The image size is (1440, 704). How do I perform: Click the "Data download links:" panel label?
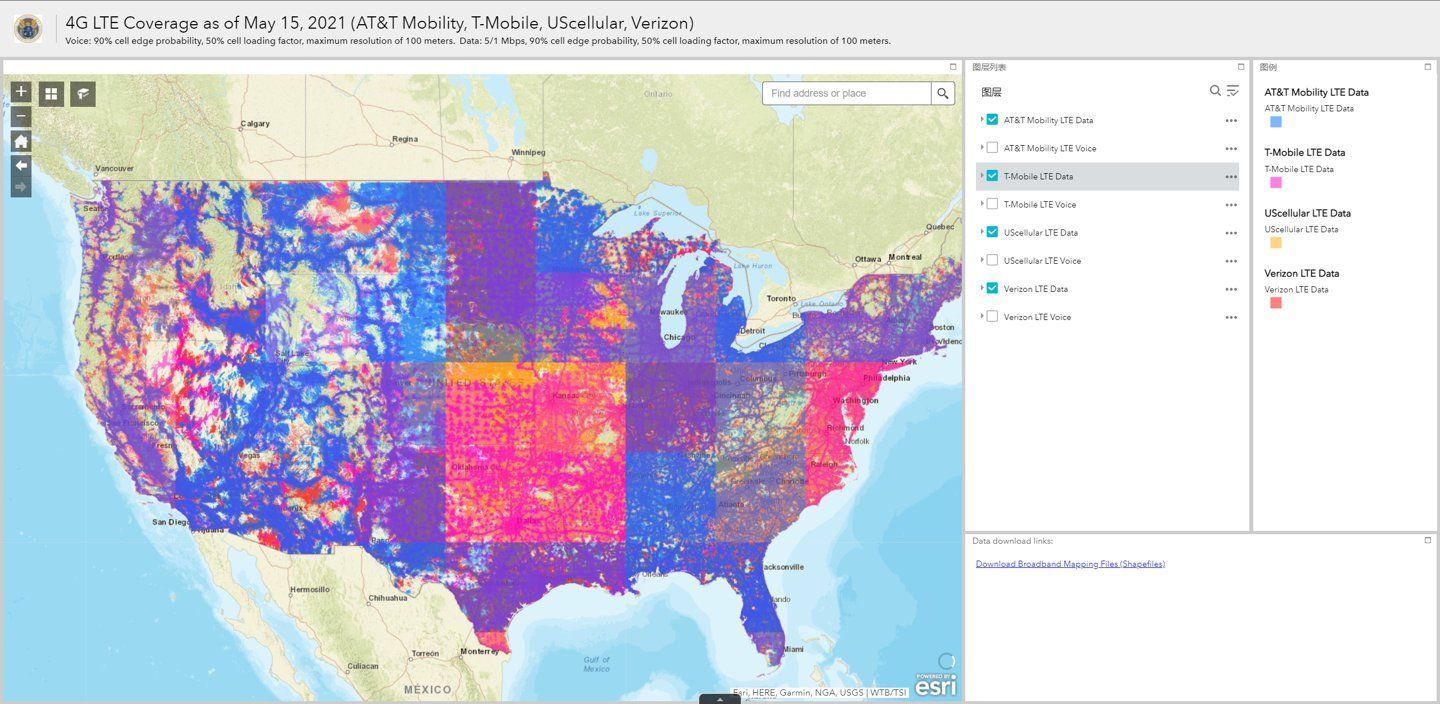click(x=1012, y=541)
